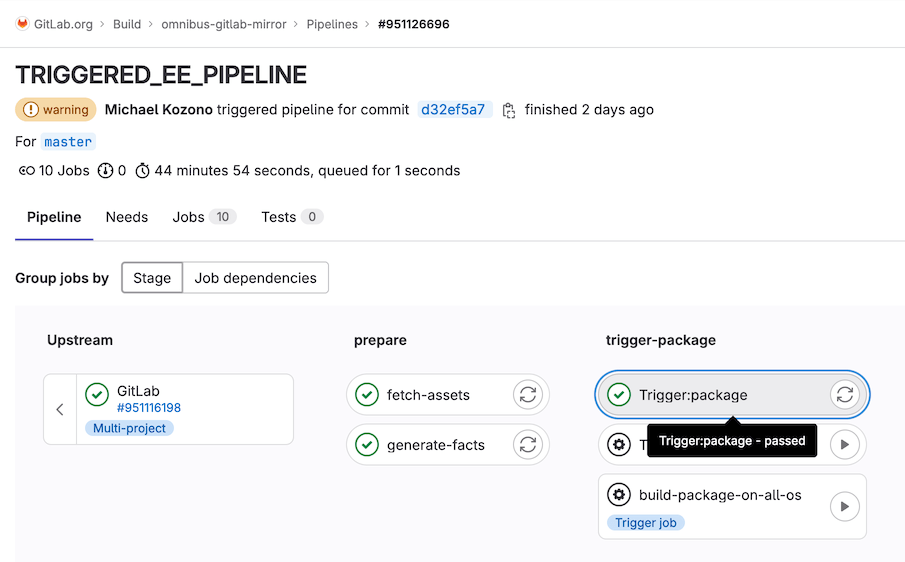The width and height of the screenshot is (905, 562).
Task: Open the Tests tab
Action: (278, 217)
